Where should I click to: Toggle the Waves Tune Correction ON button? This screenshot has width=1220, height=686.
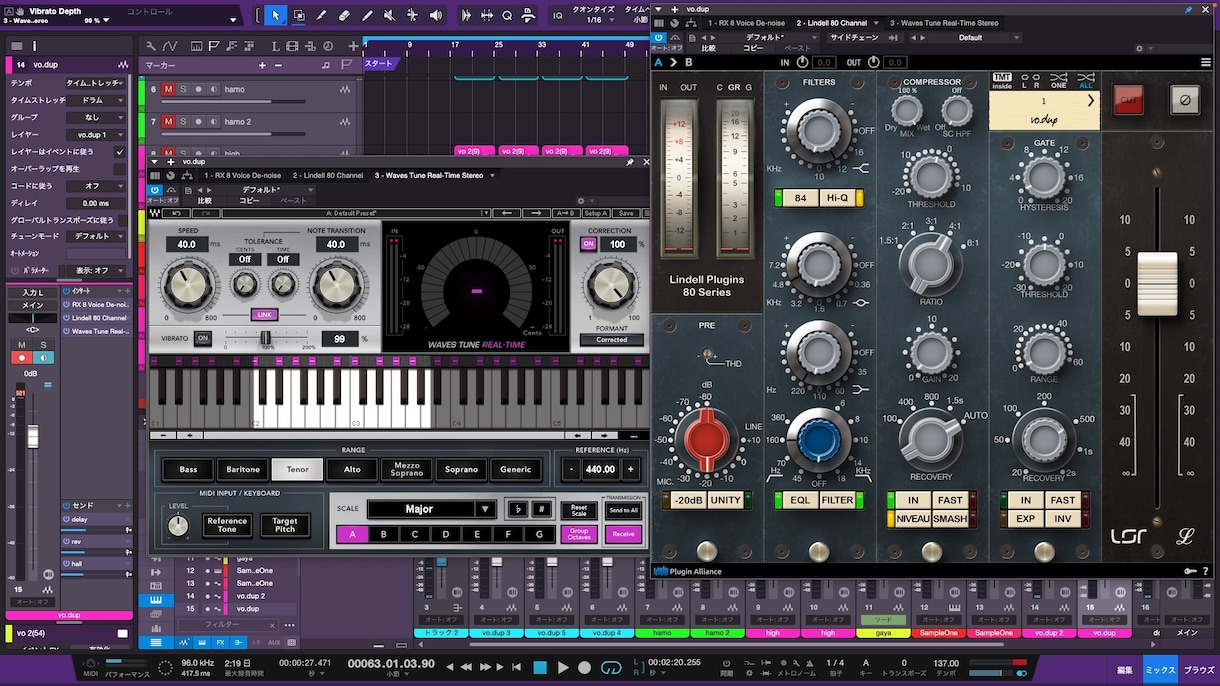coord(589,244)
